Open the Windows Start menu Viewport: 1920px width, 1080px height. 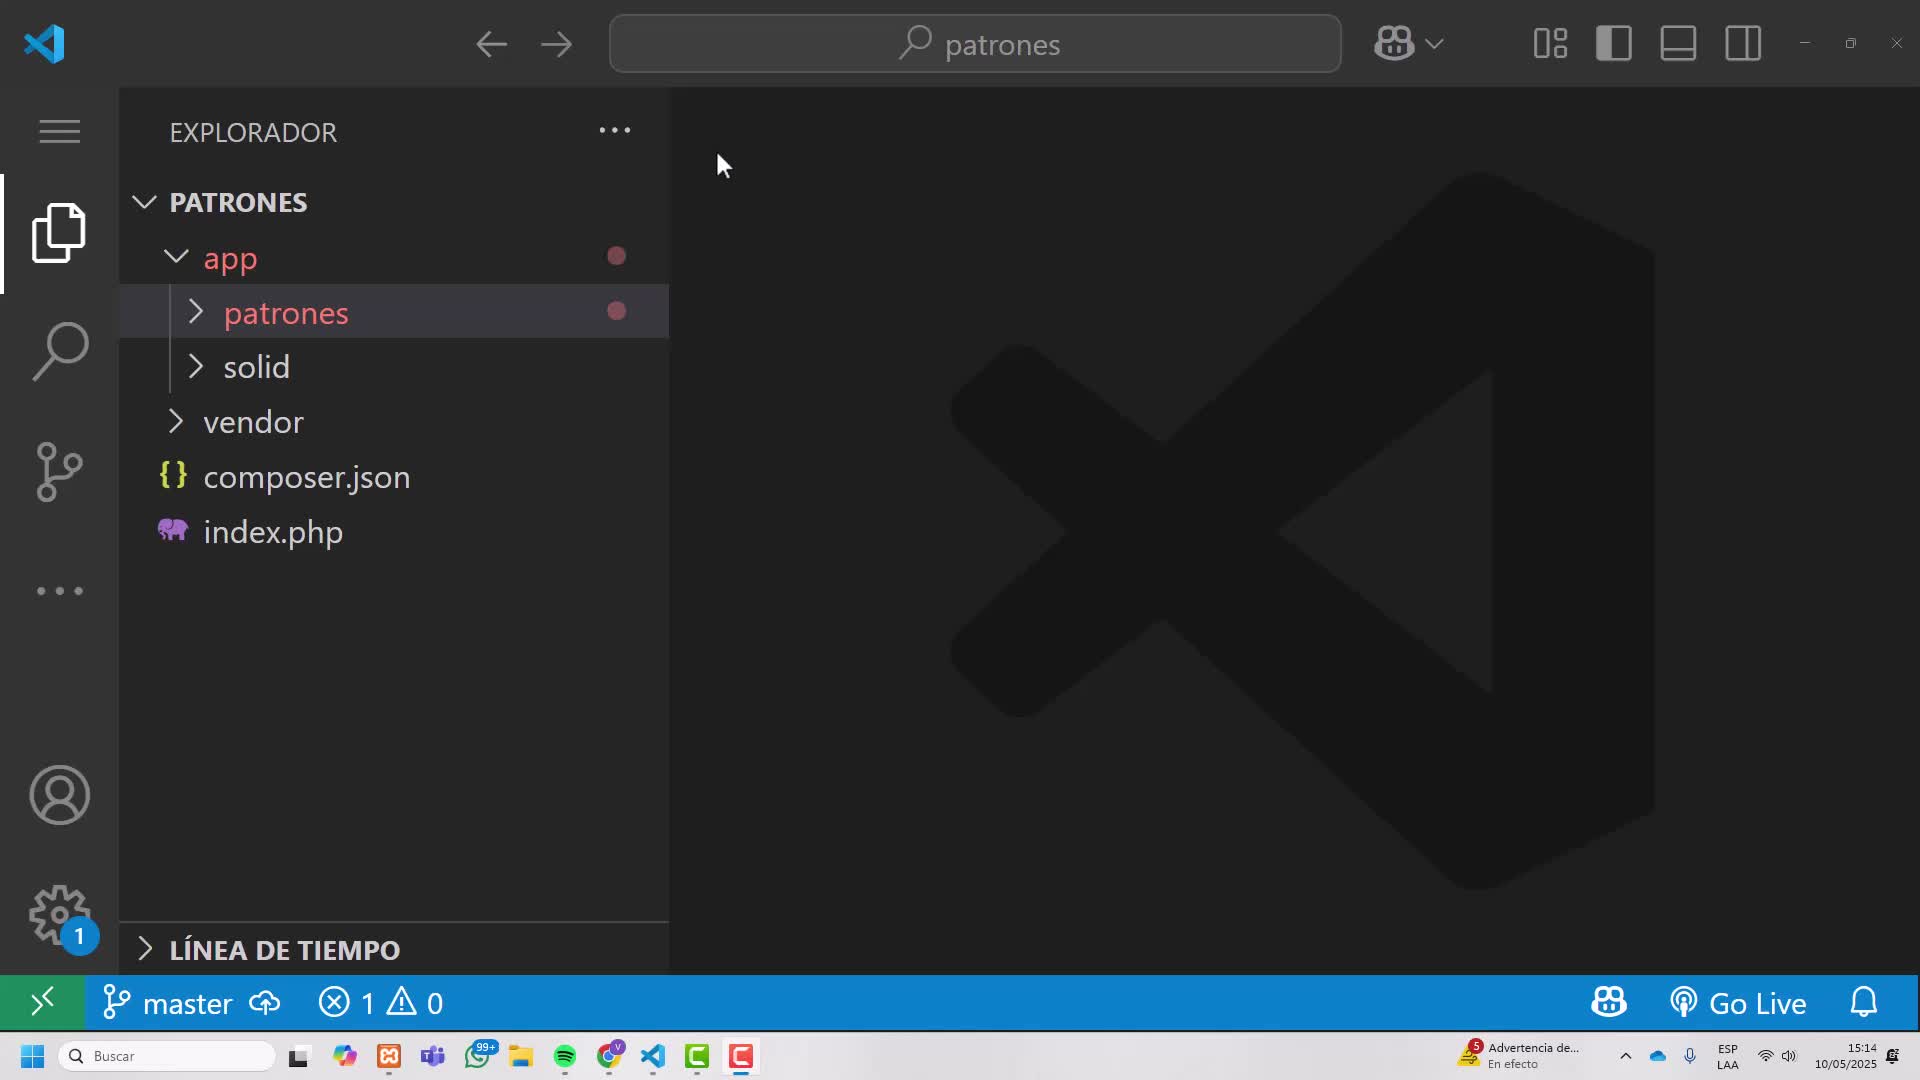[x=32, y=1056]
